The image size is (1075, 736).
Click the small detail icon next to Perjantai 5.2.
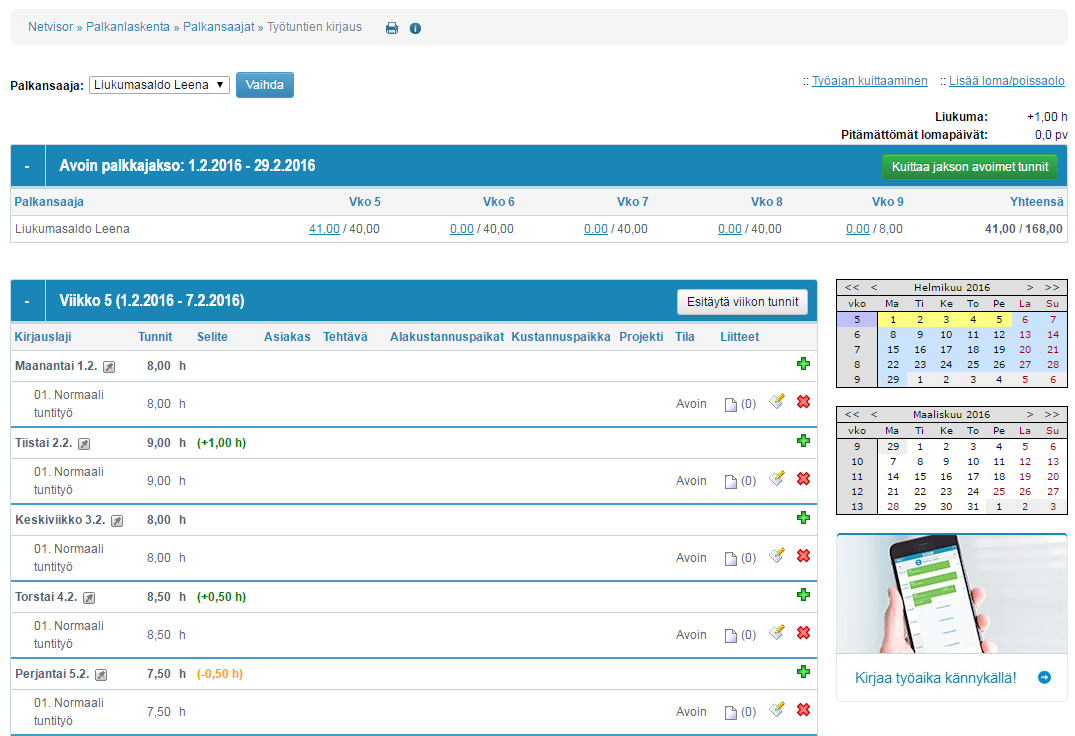coord(101,675)
